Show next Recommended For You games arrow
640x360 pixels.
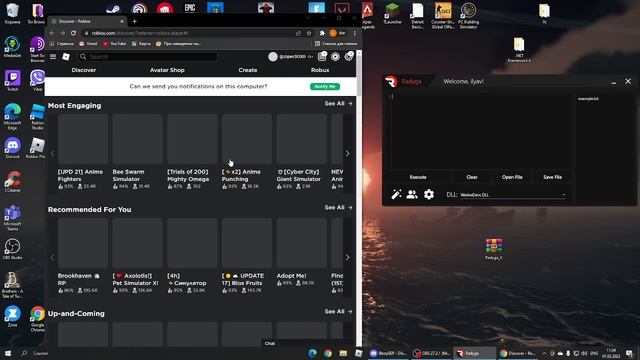click(x=347, y=258)
